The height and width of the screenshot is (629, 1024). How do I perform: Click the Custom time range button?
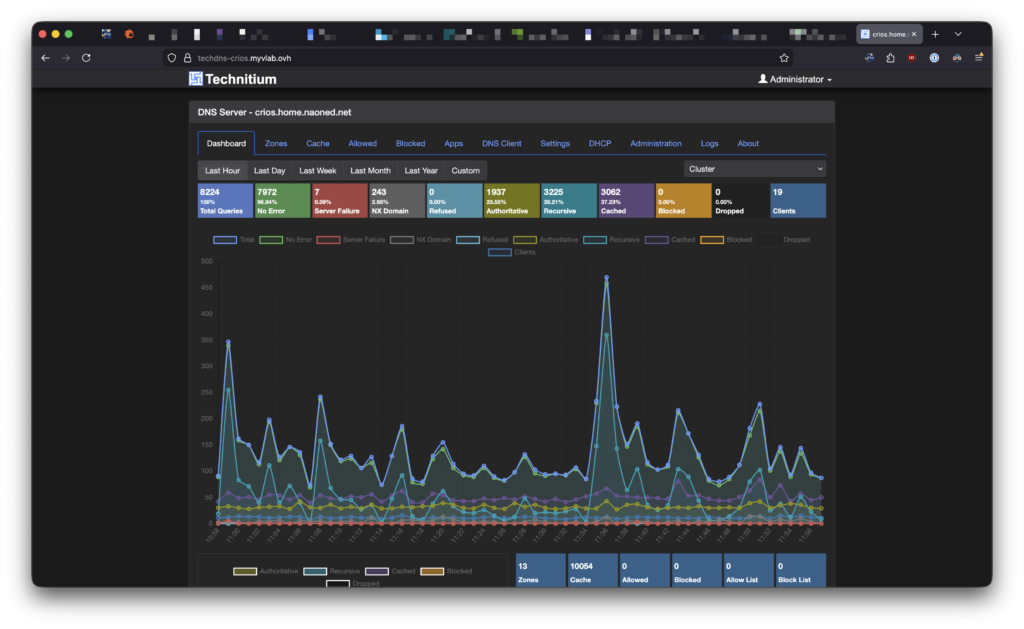(x=465, y=170)
